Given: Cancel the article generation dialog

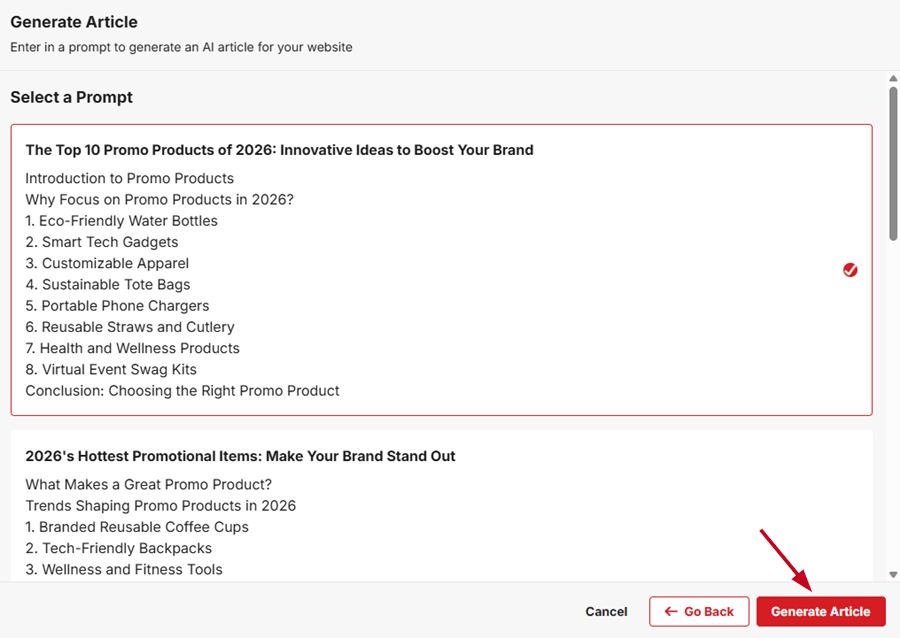Looking at the screenshot, I should (x=606, y=611).
